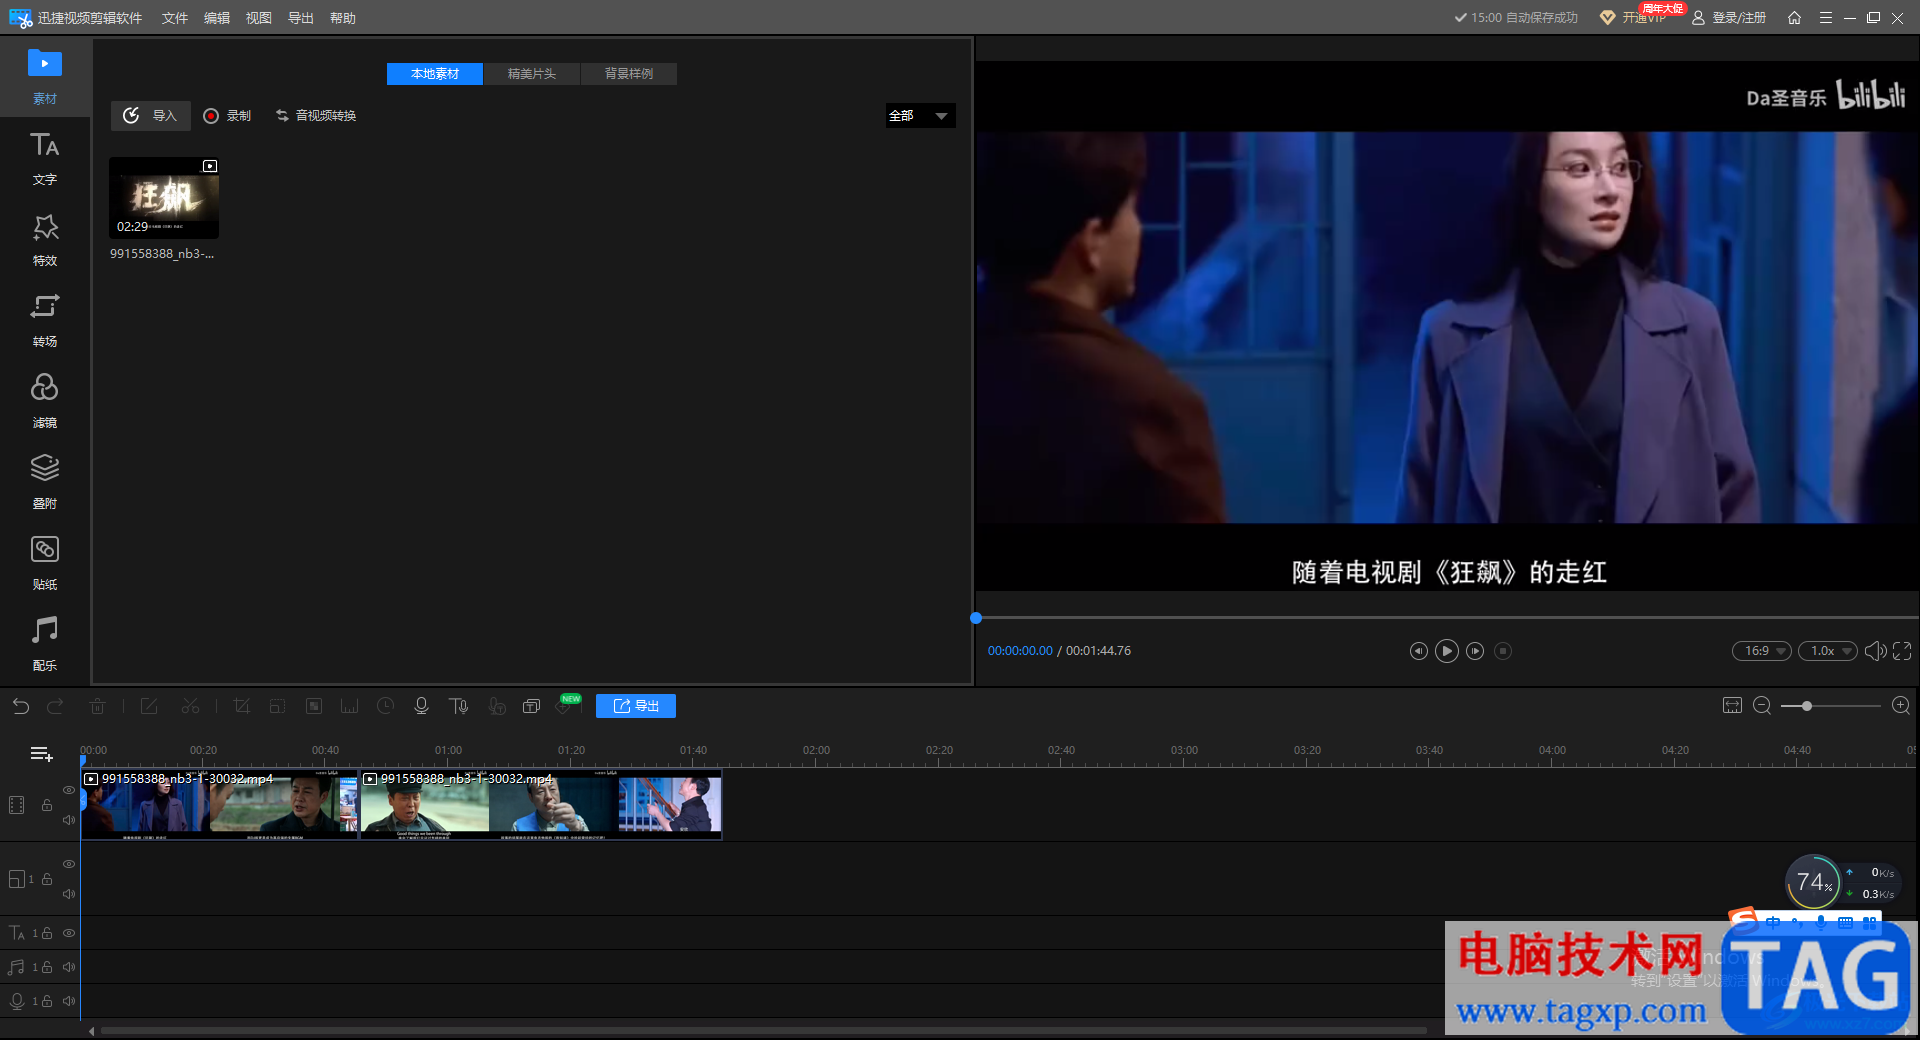Viewport: 1920px width, 1040px height.
Task: Mute the voiceover track speaker
Action: point(69,1001)
